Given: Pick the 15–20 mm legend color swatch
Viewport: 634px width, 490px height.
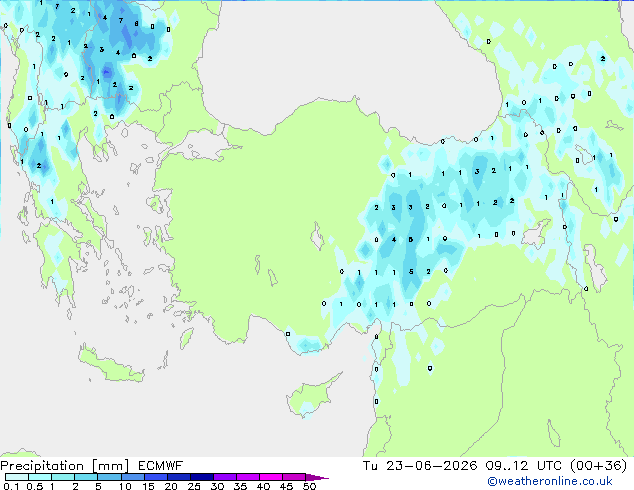Looking at the screenshot, I should pyautogui.click(x=155, y=477).
